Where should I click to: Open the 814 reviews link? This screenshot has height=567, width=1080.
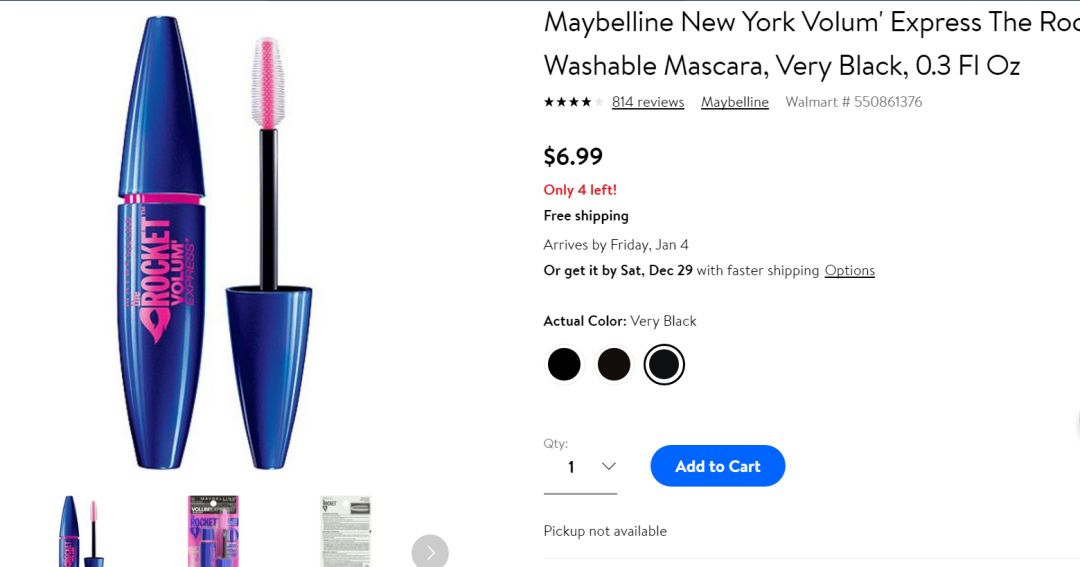[x=648, y=102]
